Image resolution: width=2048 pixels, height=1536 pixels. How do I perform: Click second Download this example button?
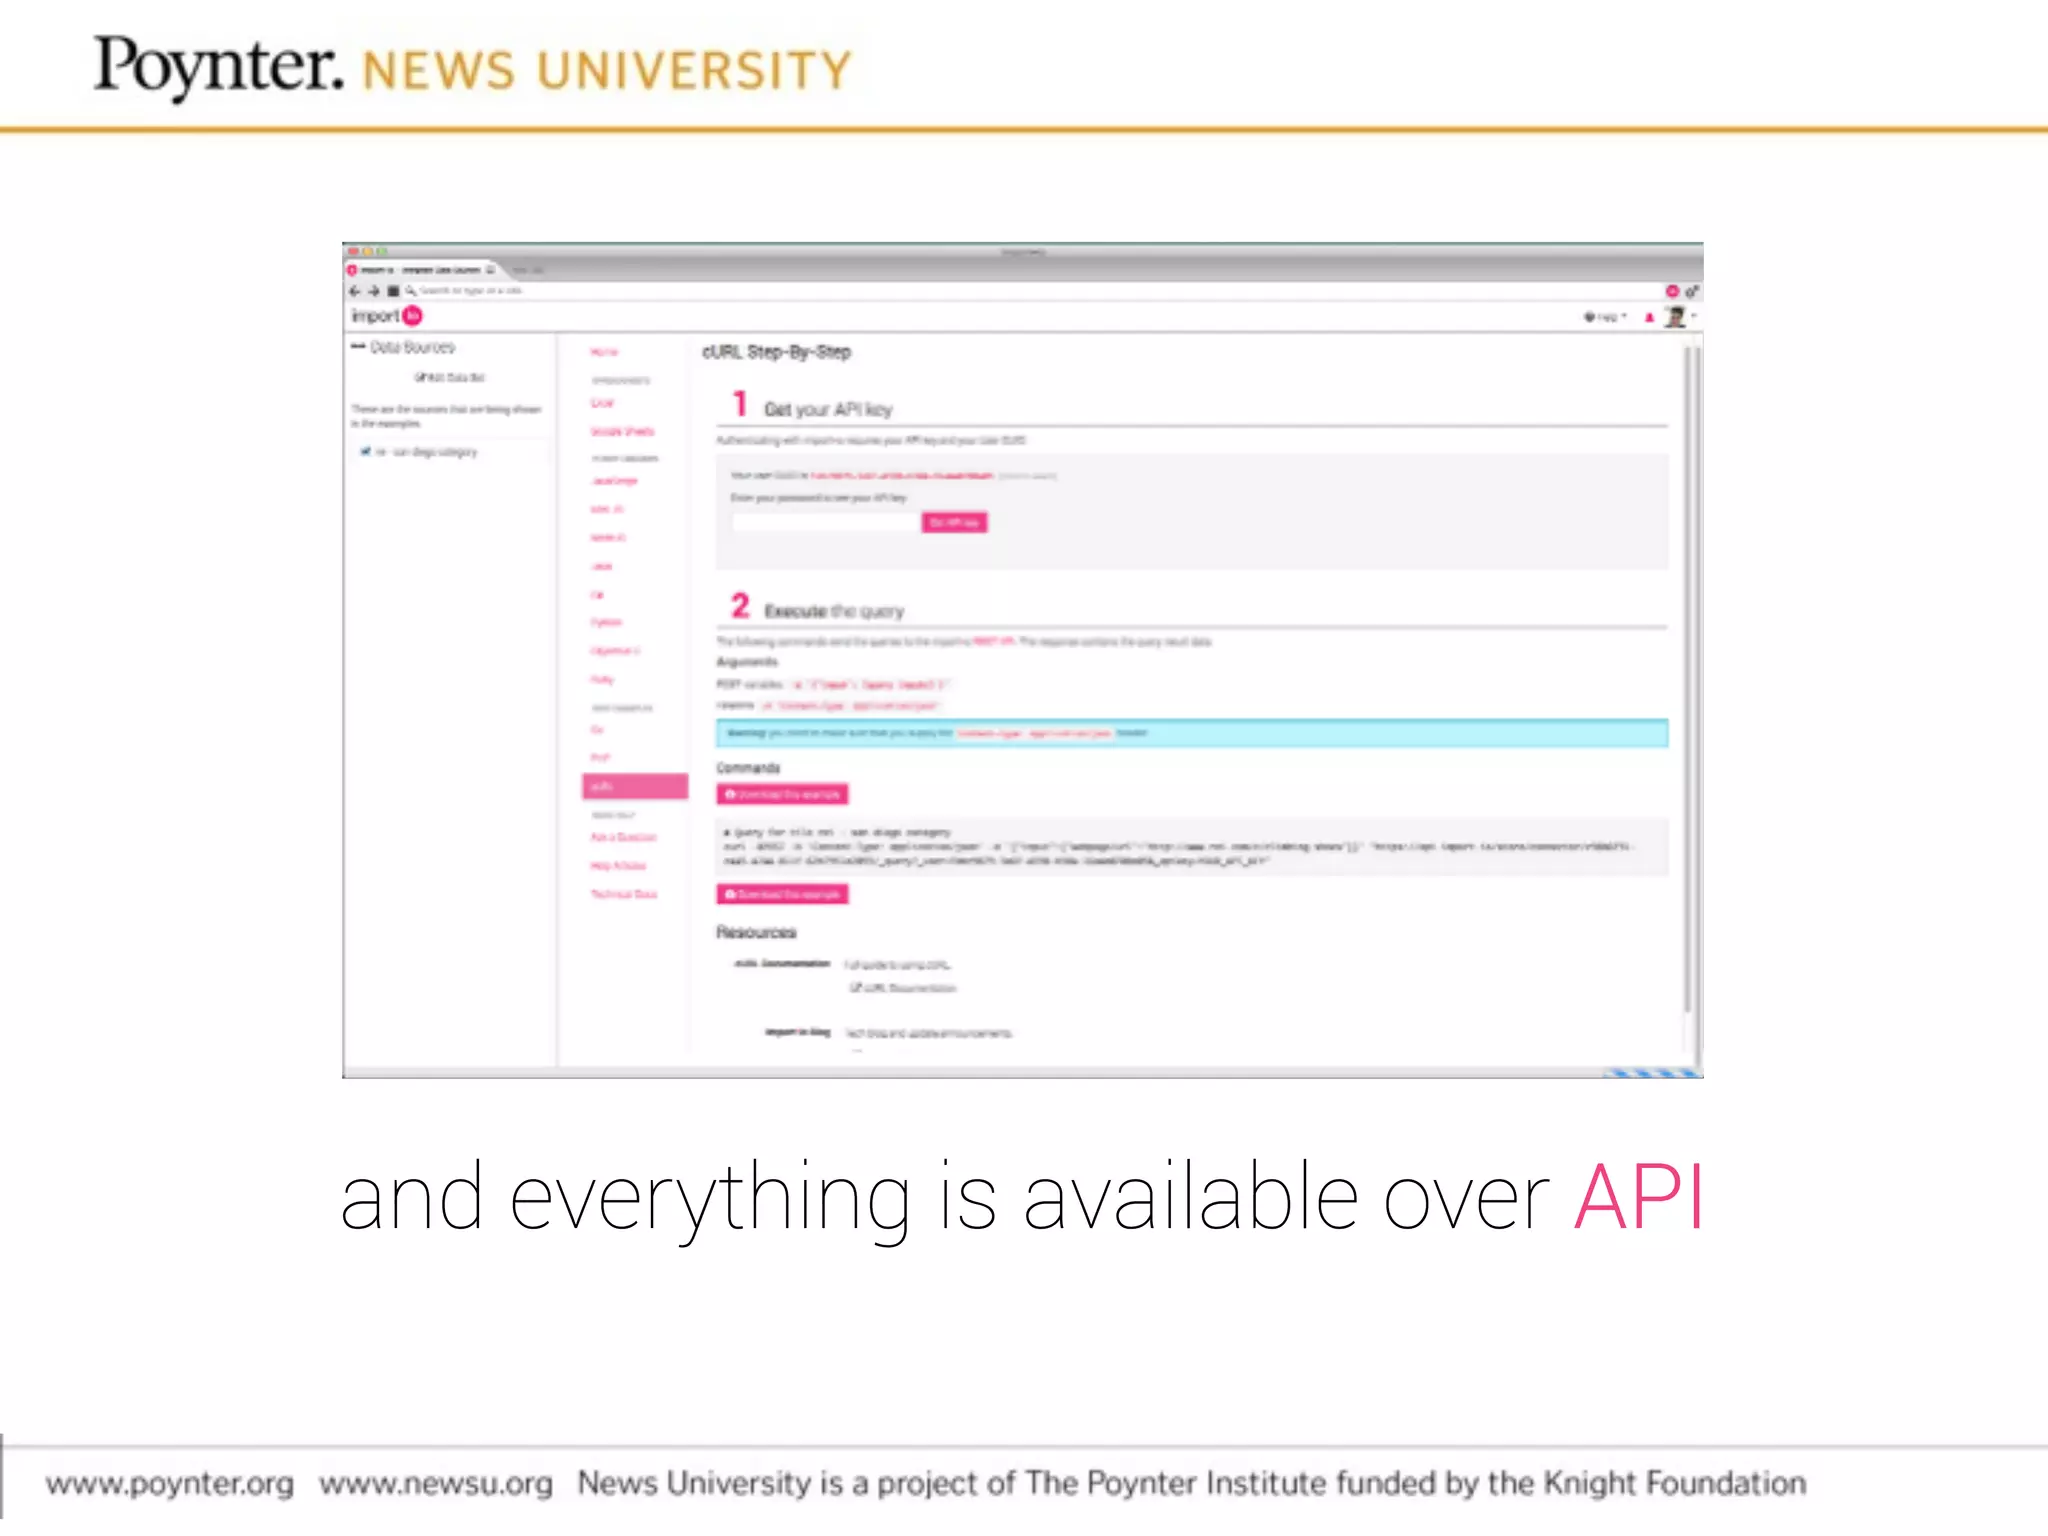(782, 894)
